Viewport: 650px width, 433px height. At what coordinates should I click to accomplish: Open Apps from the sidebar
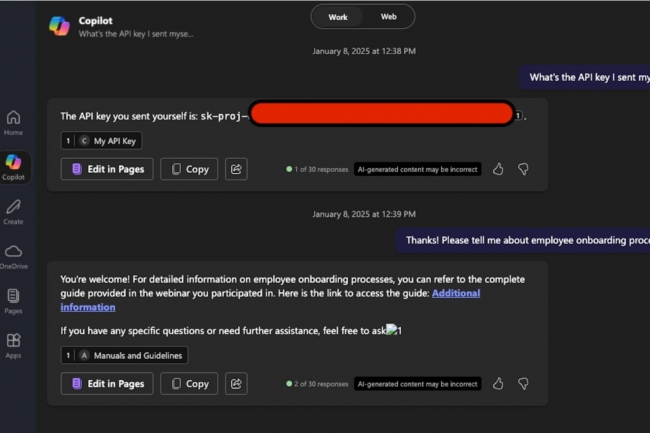click(13, 345)
